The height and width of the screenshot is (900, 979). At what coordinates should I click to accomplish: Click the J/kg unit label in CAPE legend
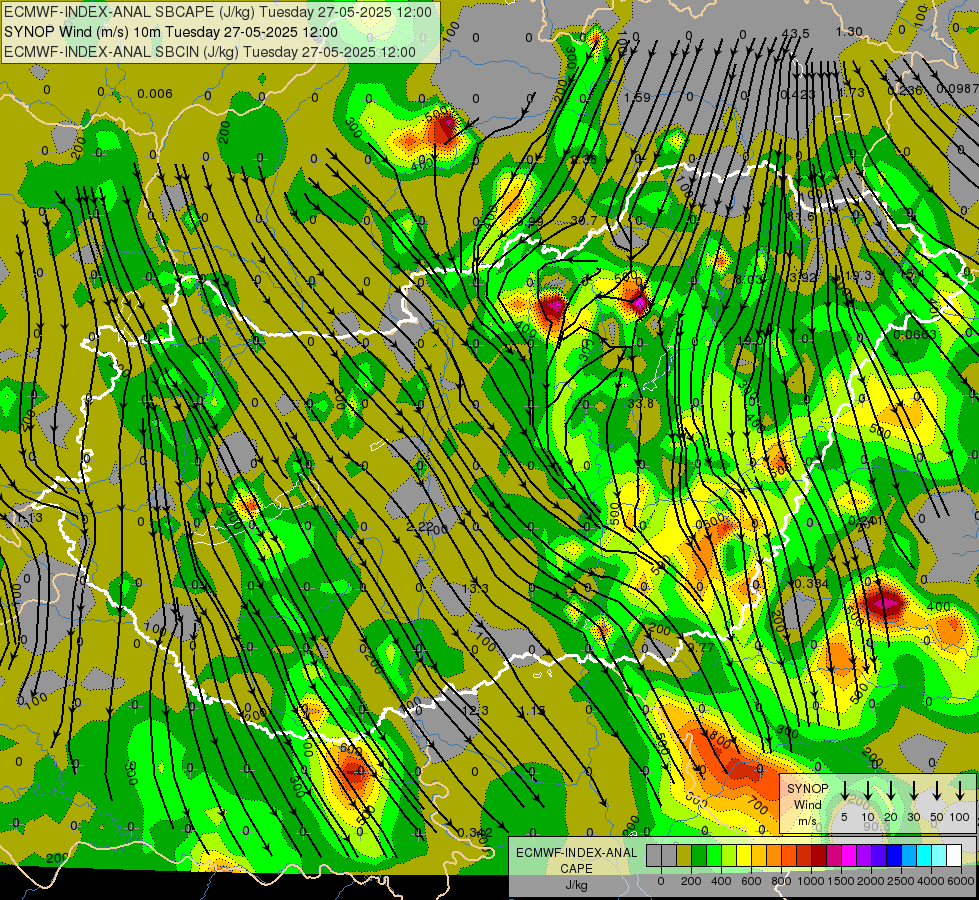576,885
